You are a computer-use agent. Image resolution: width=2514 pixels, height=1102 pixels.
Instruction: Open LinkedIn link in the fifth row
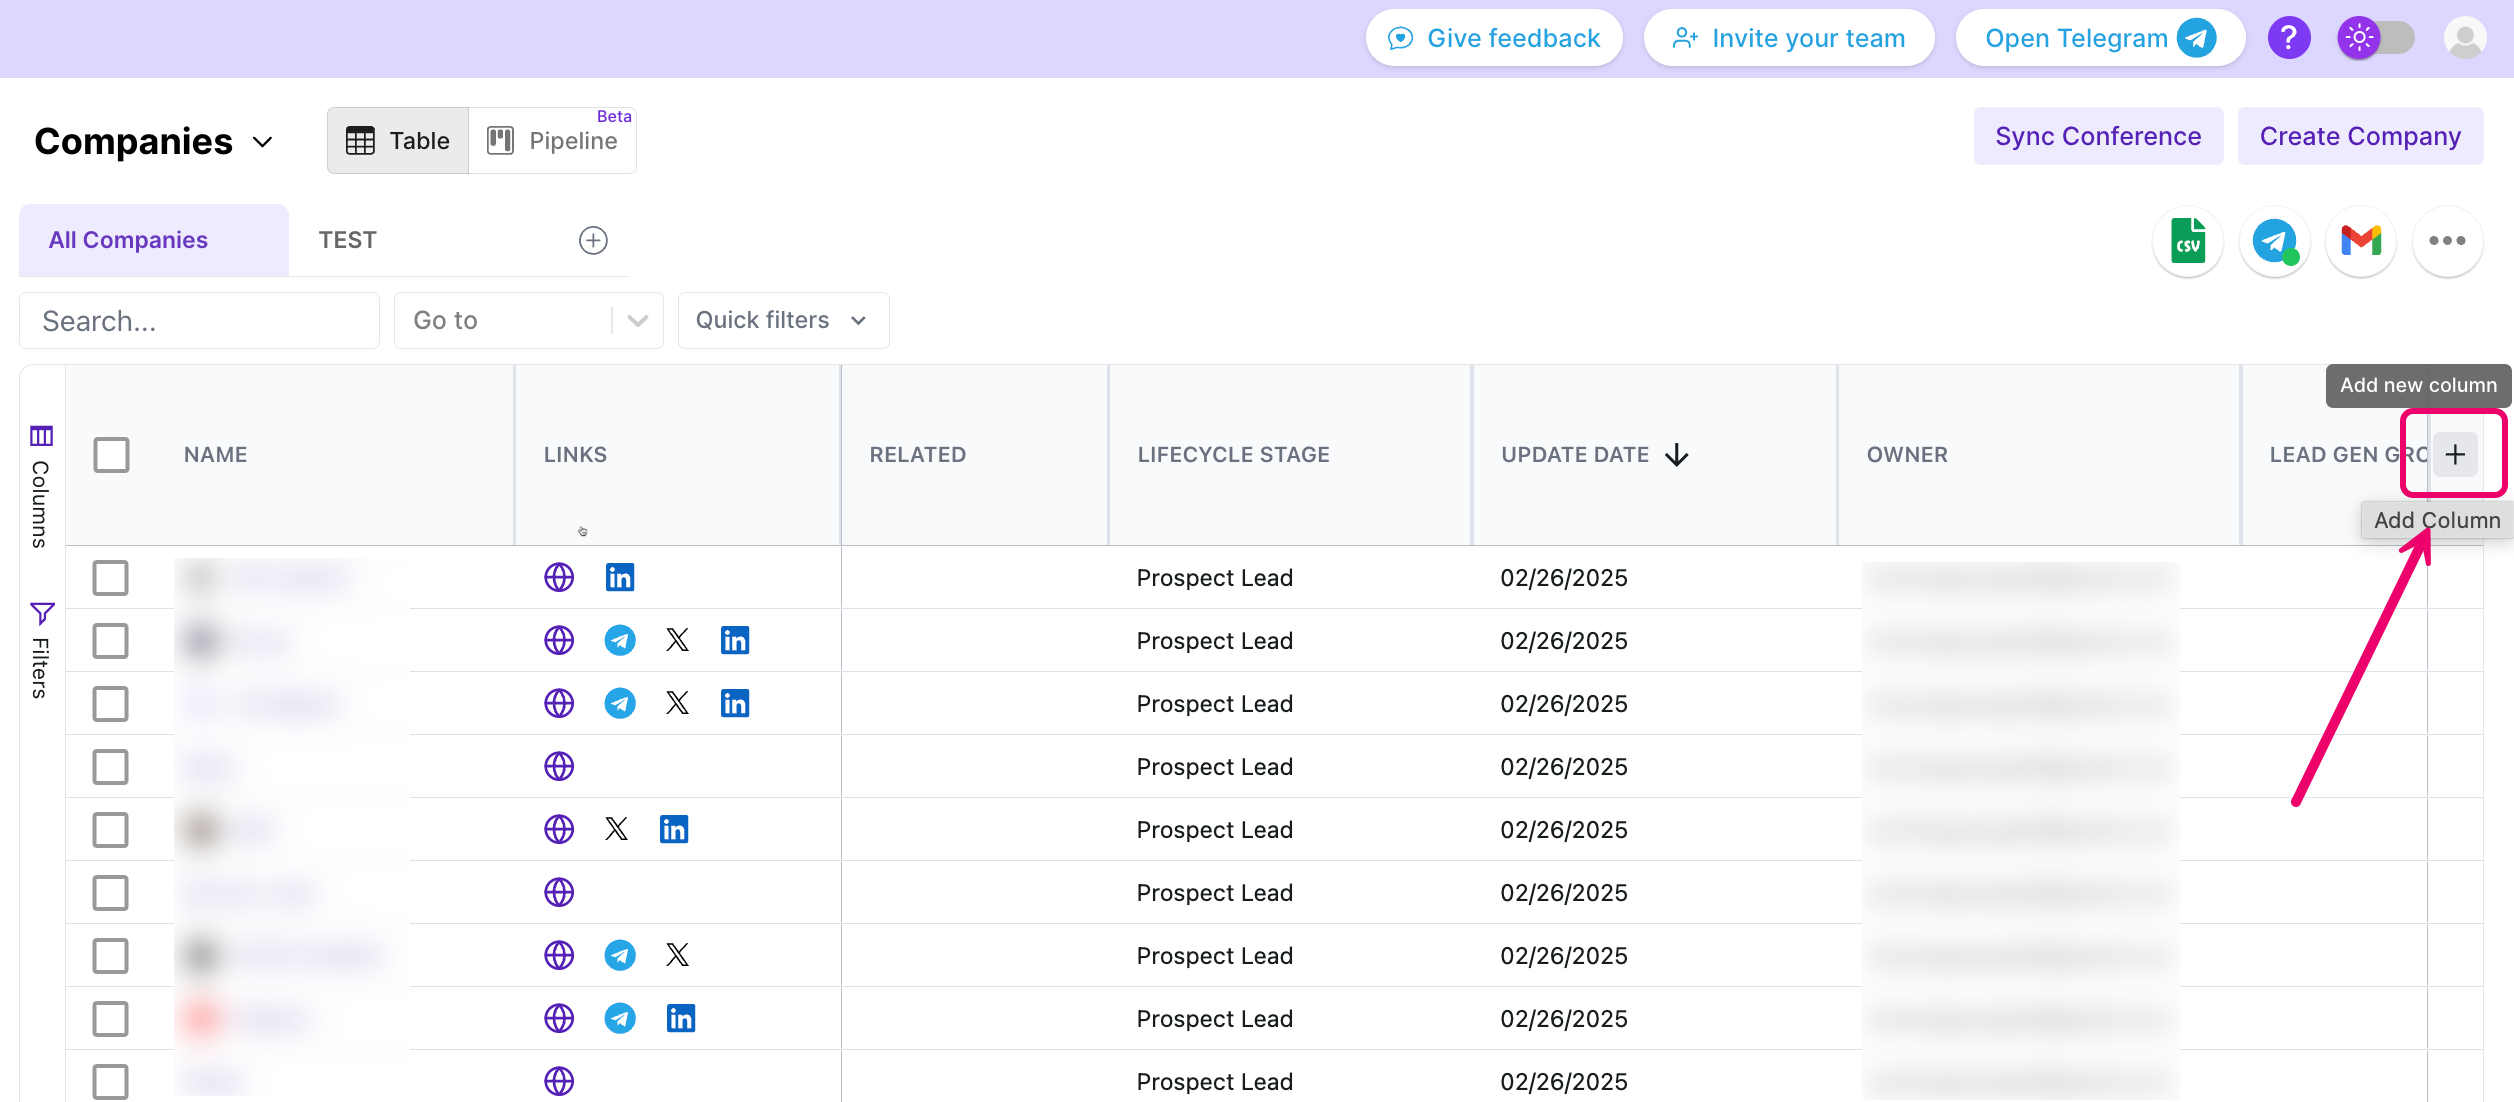click(674, 829)
